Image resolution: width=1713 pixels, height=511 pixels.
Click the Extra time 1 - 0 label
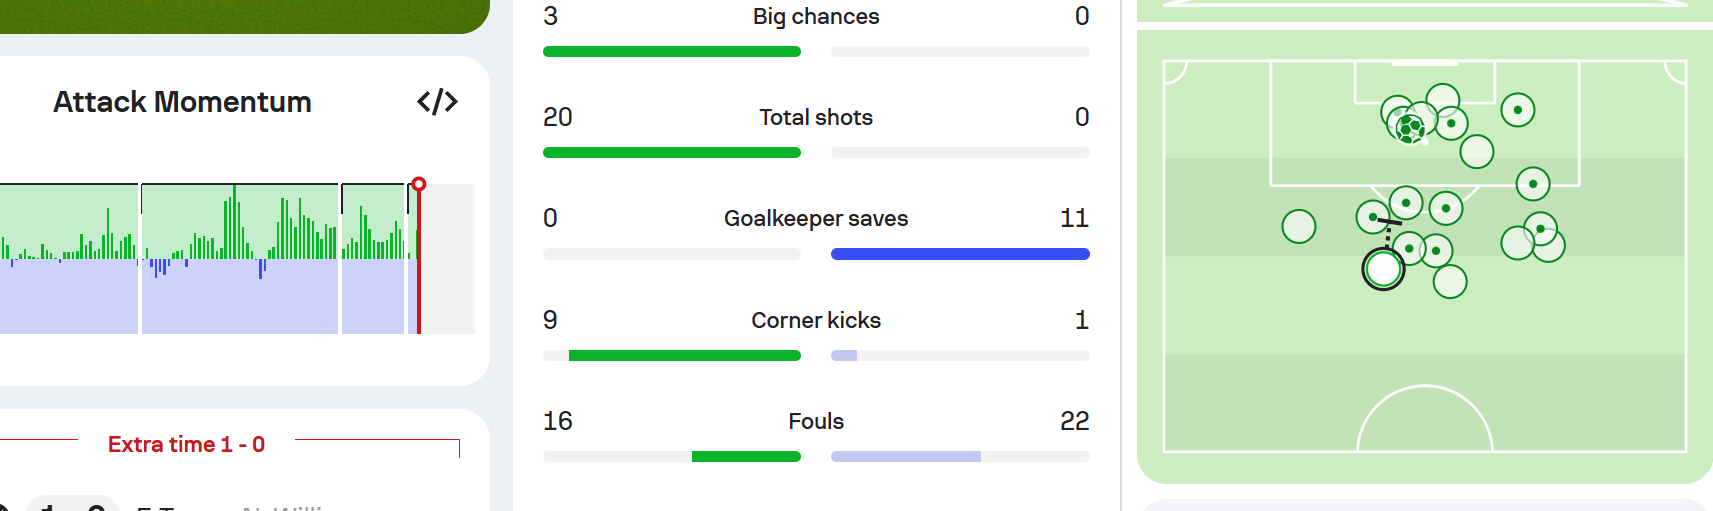point(186,444)
